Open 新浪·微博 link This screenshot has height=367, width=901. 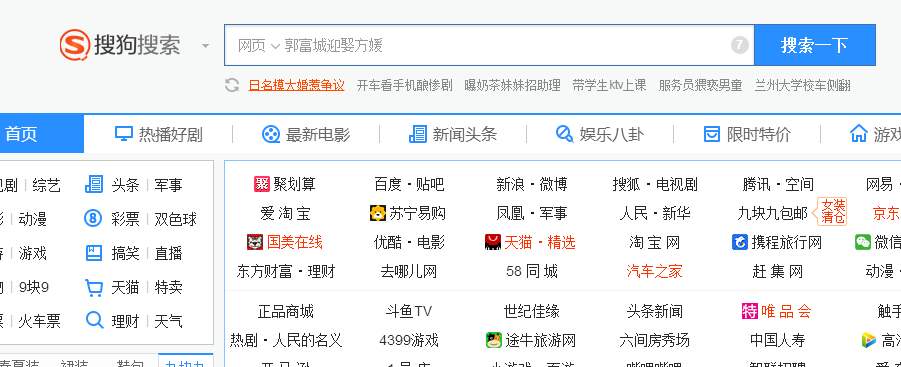(x=532, y=184)
